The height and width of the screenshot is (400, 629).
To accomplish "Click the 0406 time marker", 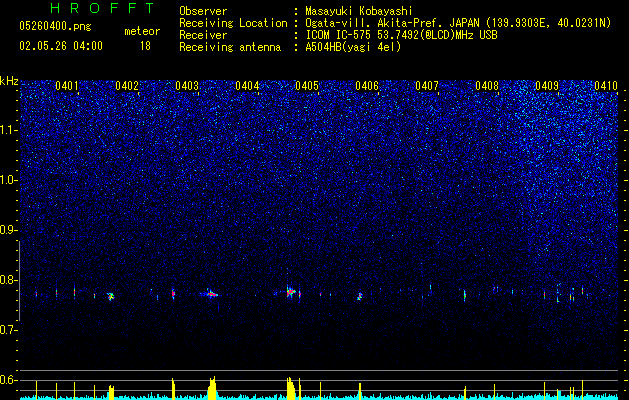I will [367, 86].
